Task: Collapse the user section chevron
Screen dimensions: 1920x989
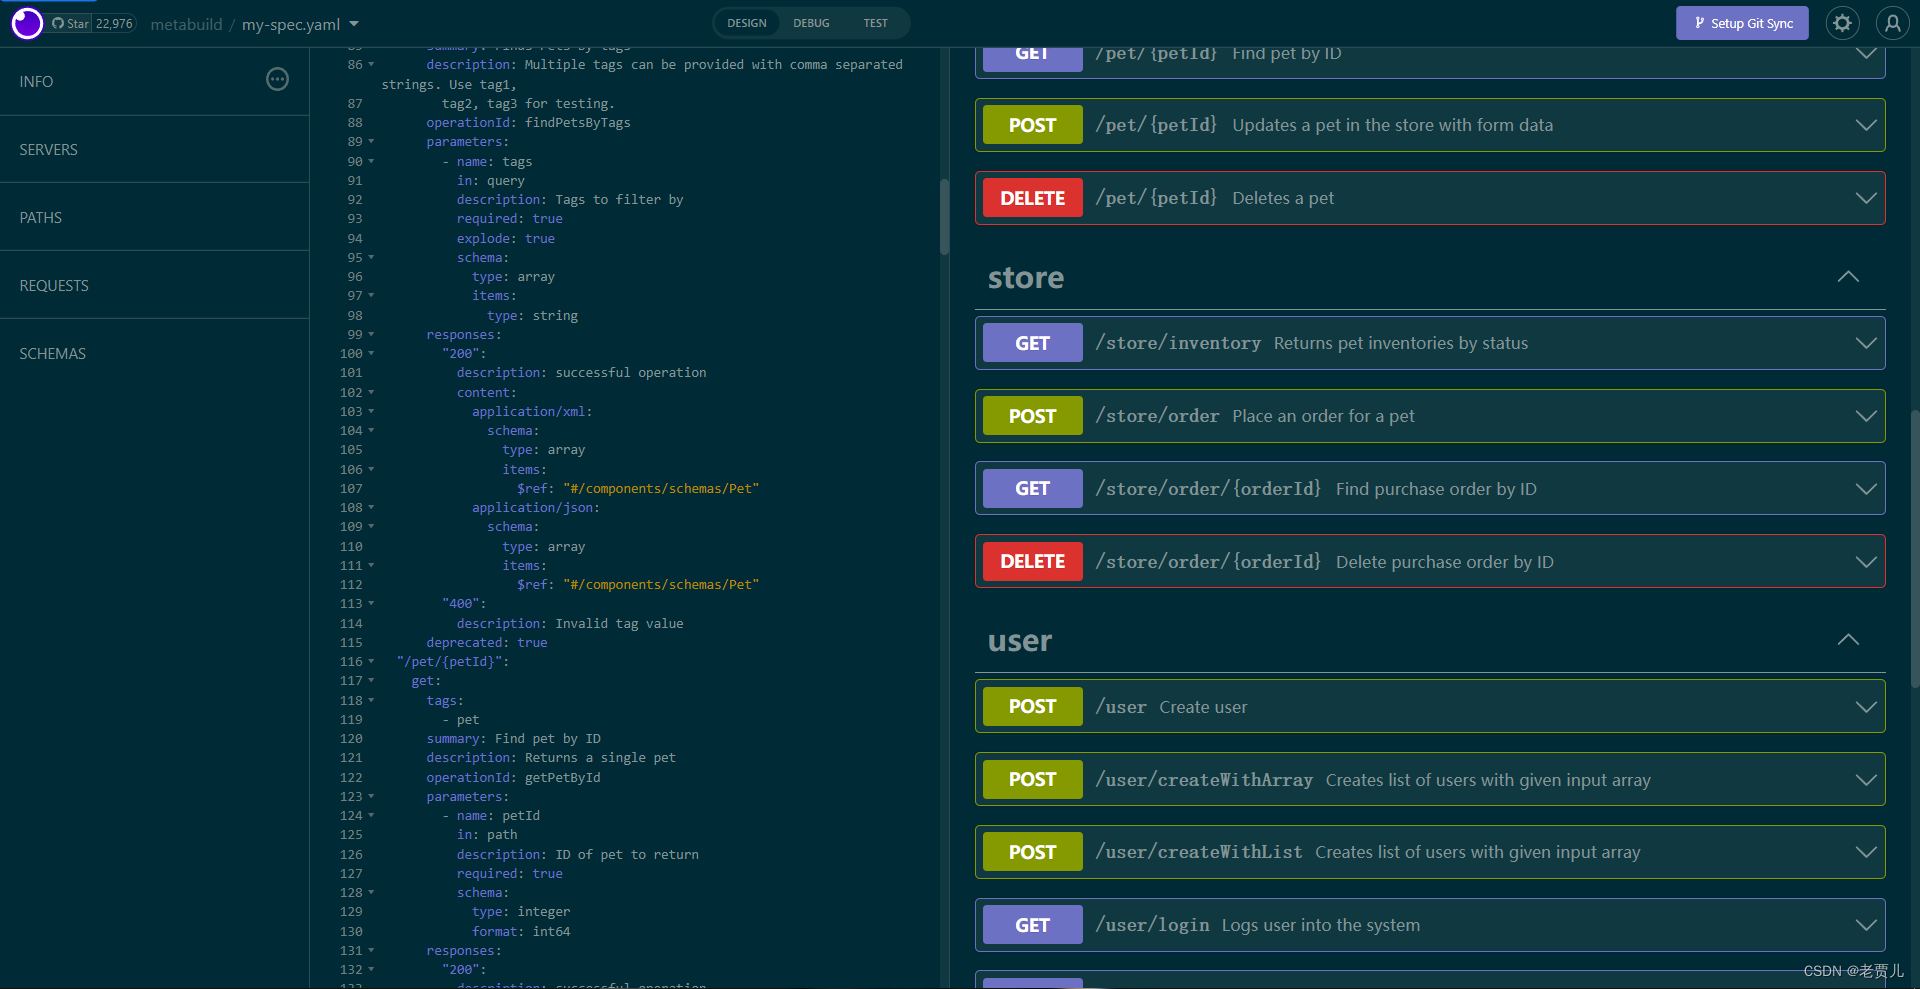Action: click(1848, 640)
